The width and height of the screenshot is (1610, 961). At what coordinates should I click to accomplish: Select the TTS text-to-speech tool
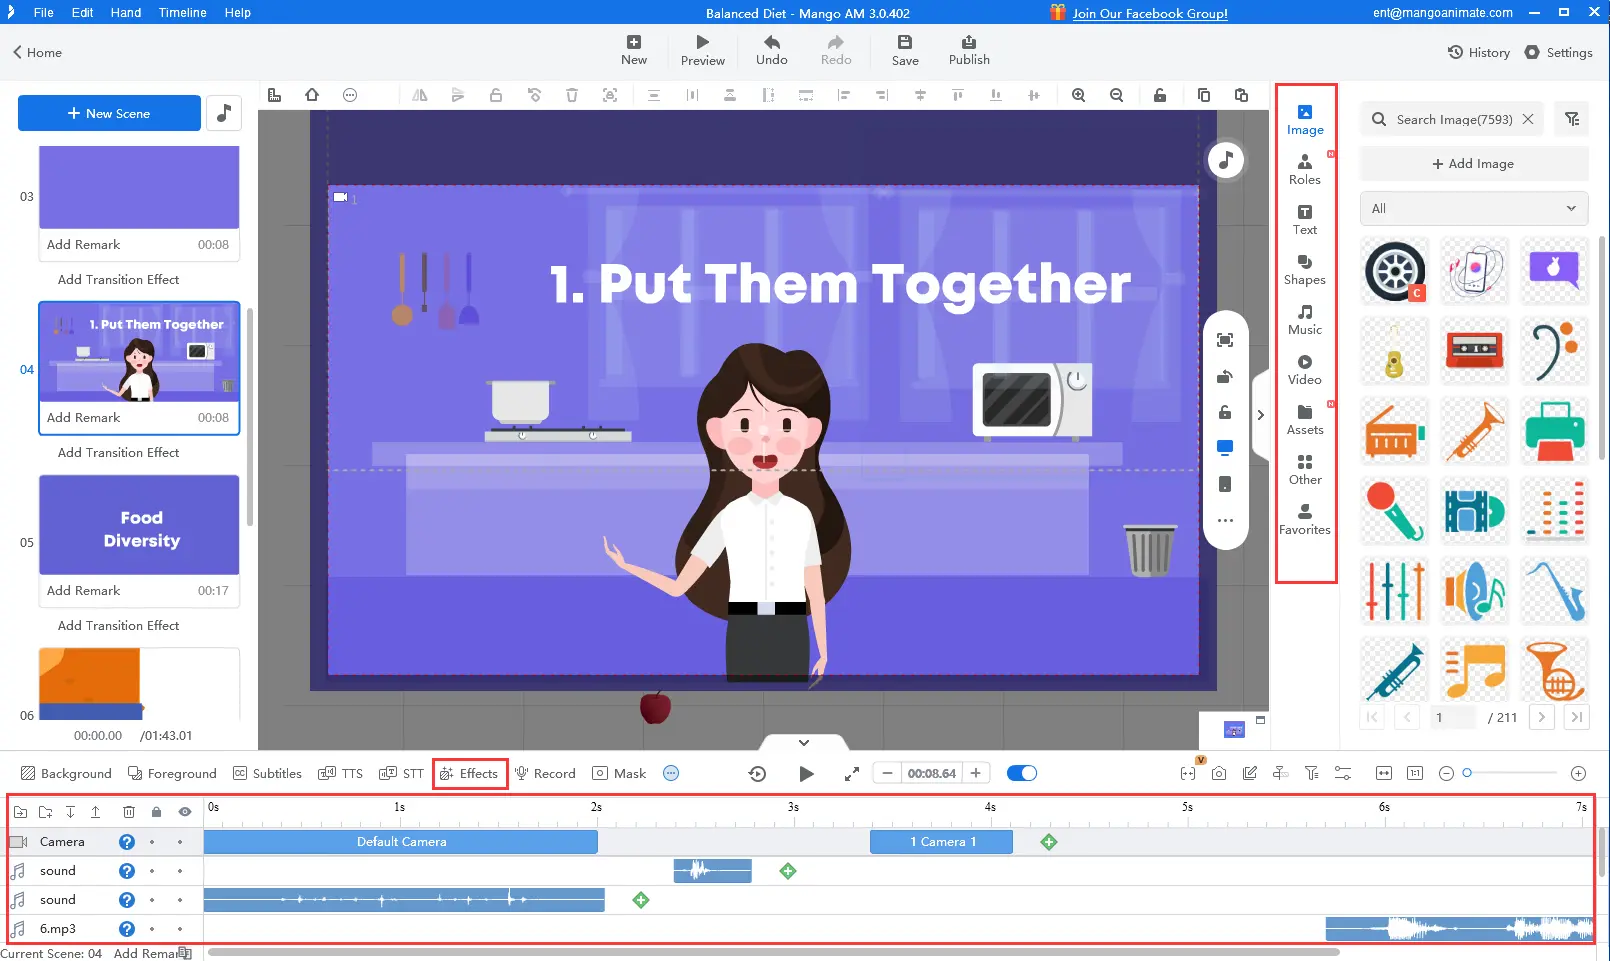point(341,772)
